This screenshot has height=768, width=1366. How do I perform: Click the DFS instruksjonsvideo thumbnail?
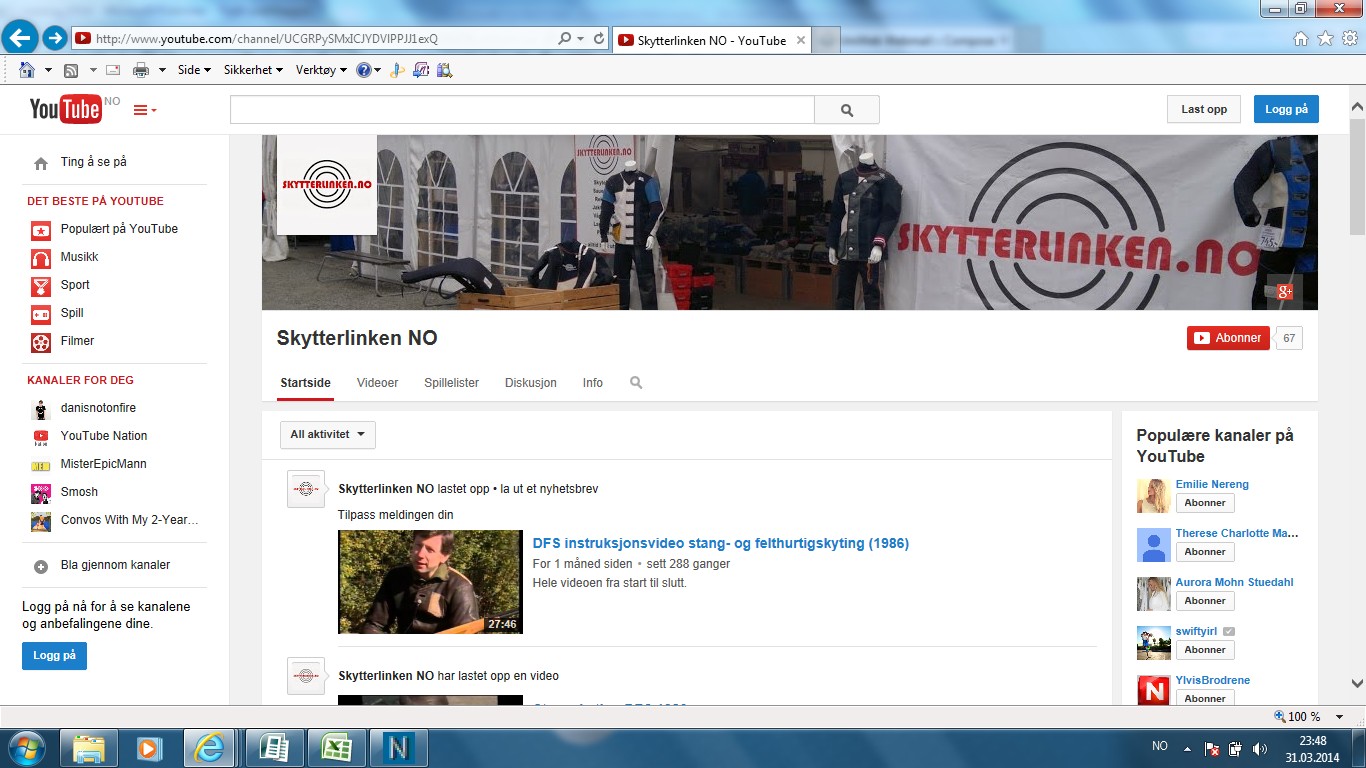[430, 582]
